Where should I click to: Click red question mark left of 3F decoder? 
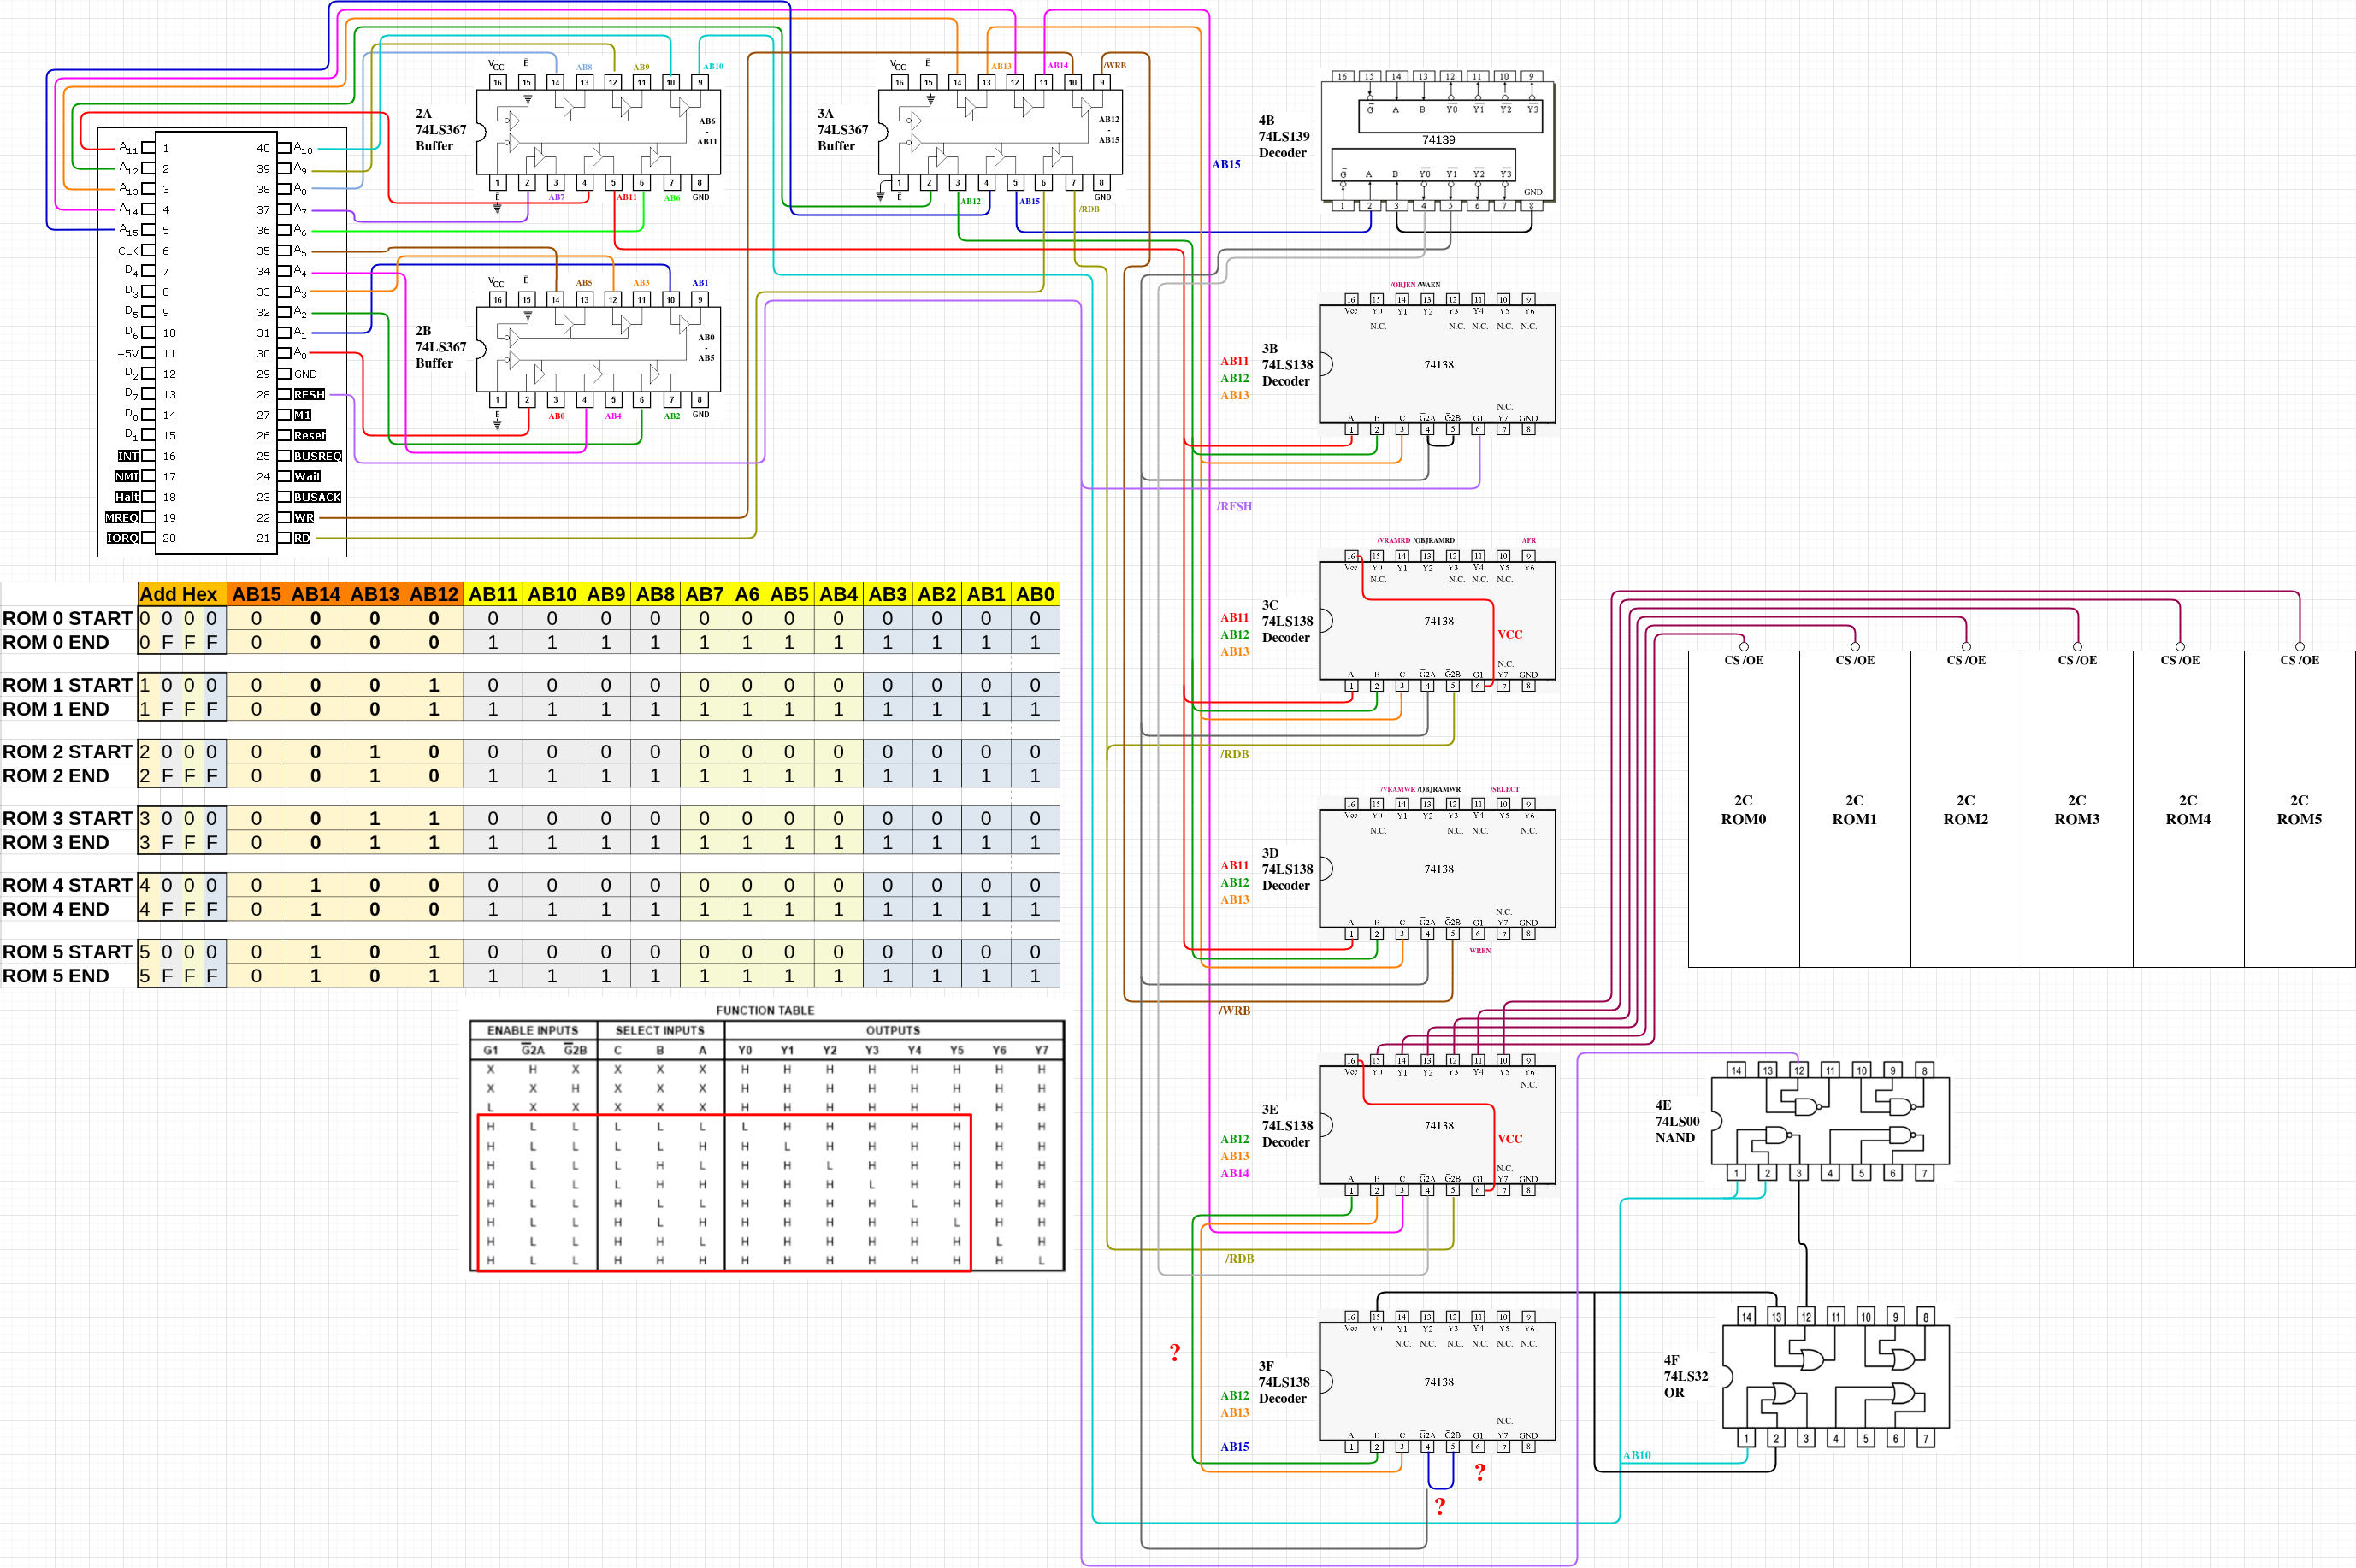[x=1175, y=1353]
